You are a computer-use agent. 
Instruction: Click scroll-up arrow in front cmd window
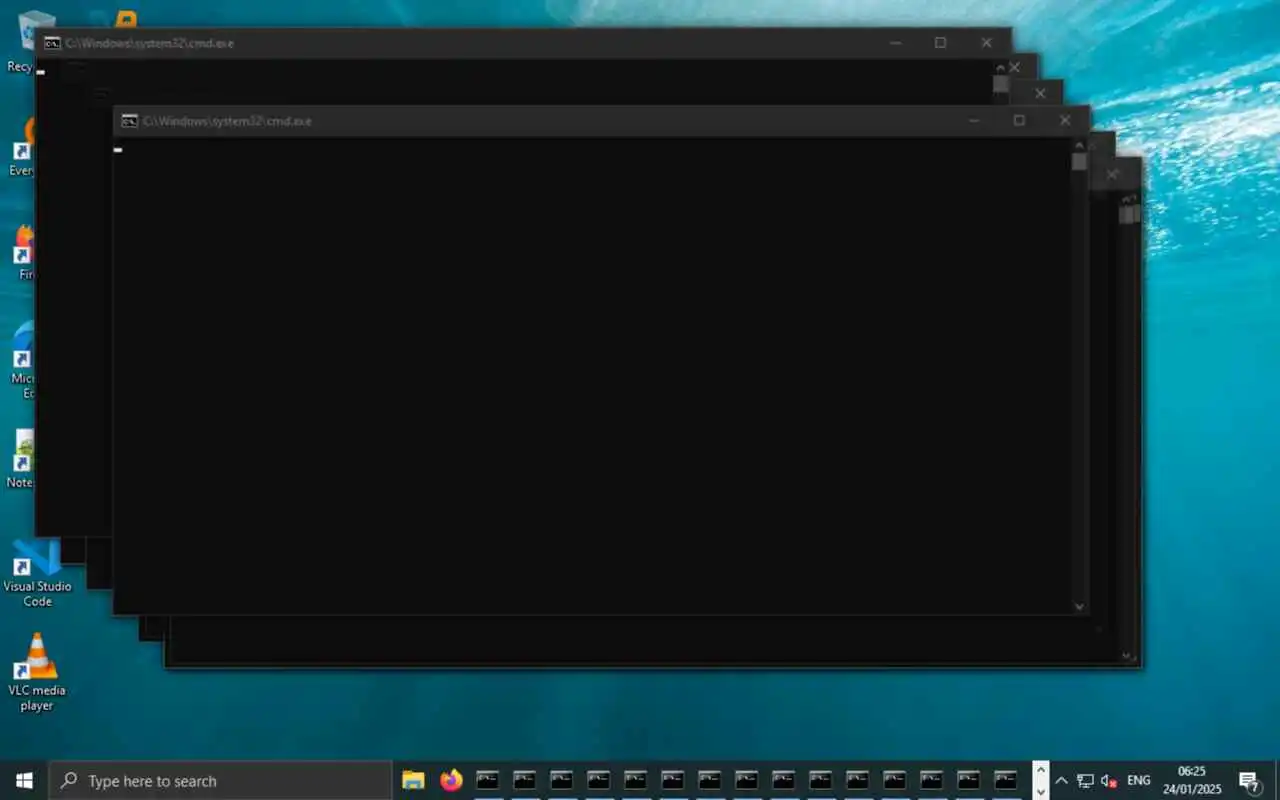point(1079,145)
